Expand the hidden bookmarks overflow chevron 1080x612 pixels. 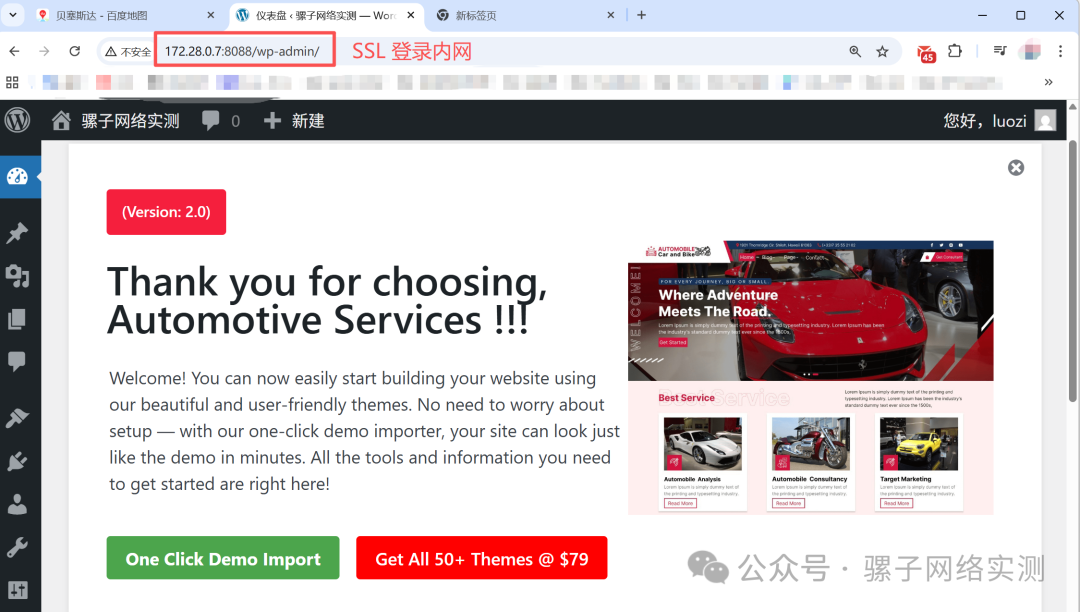tap(1048, 82)
